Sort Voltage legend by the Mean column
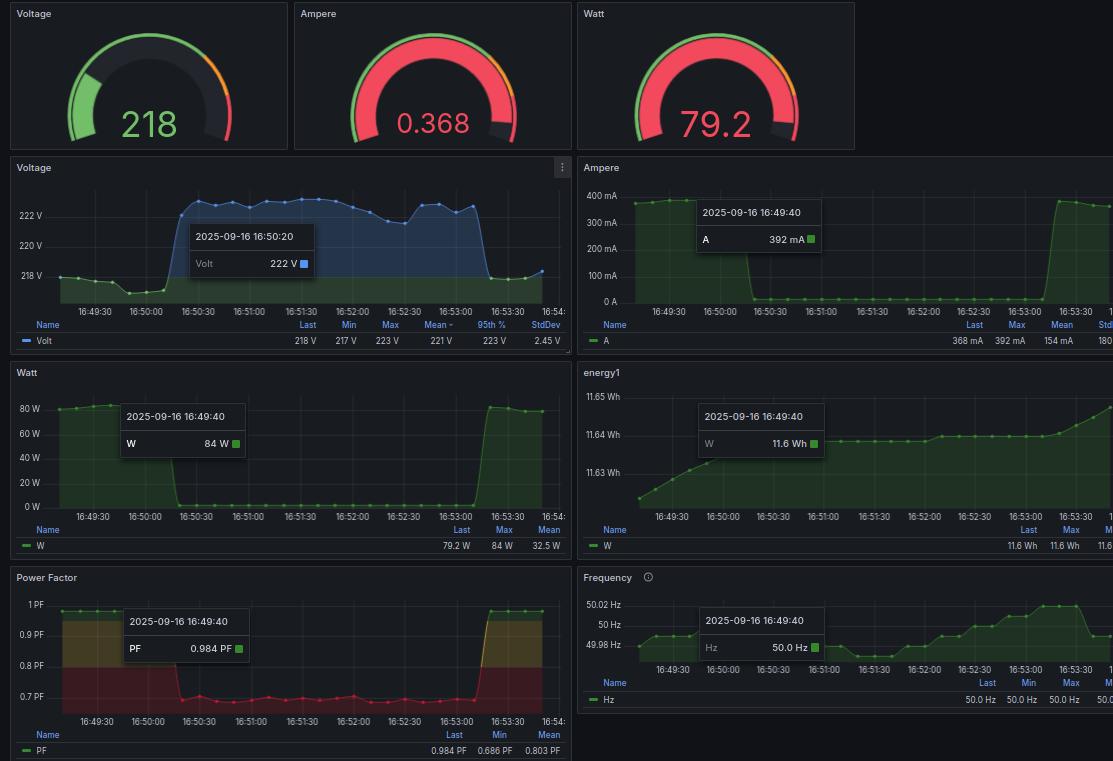This screenshot has width=1113, height=761. (437, 324)
